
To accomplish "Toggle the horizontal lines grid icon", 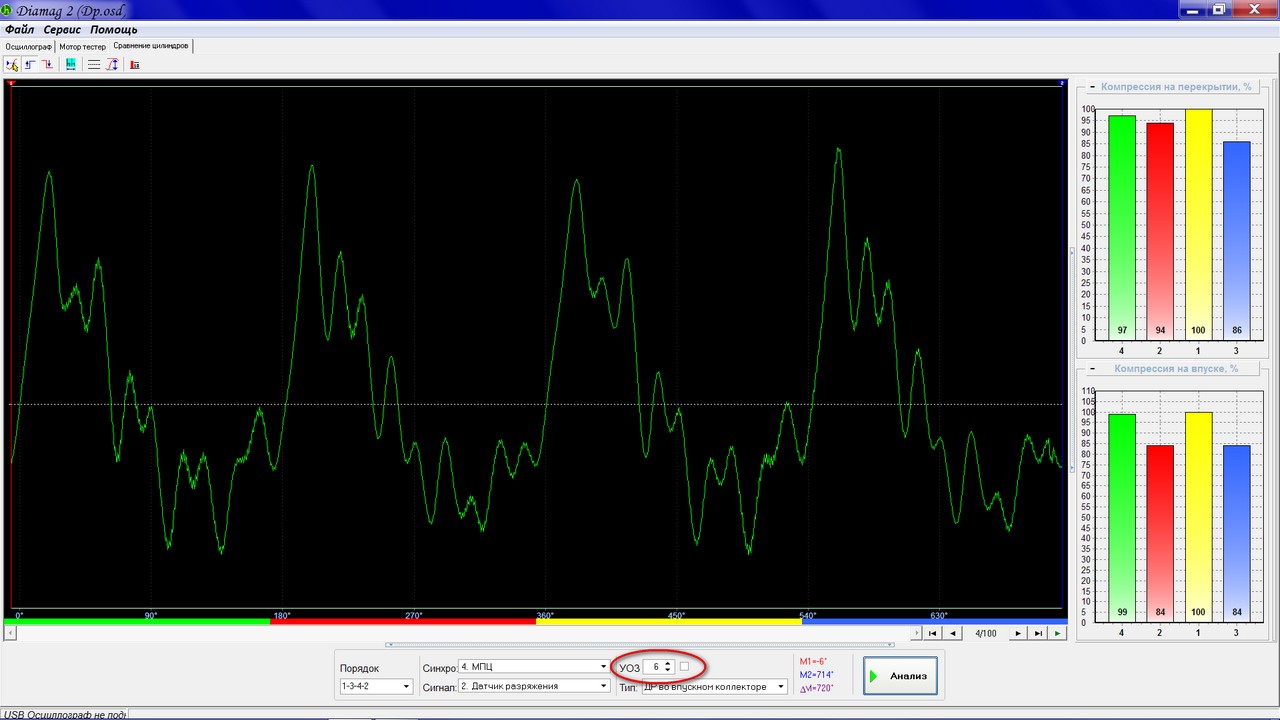I will point(94,64).
